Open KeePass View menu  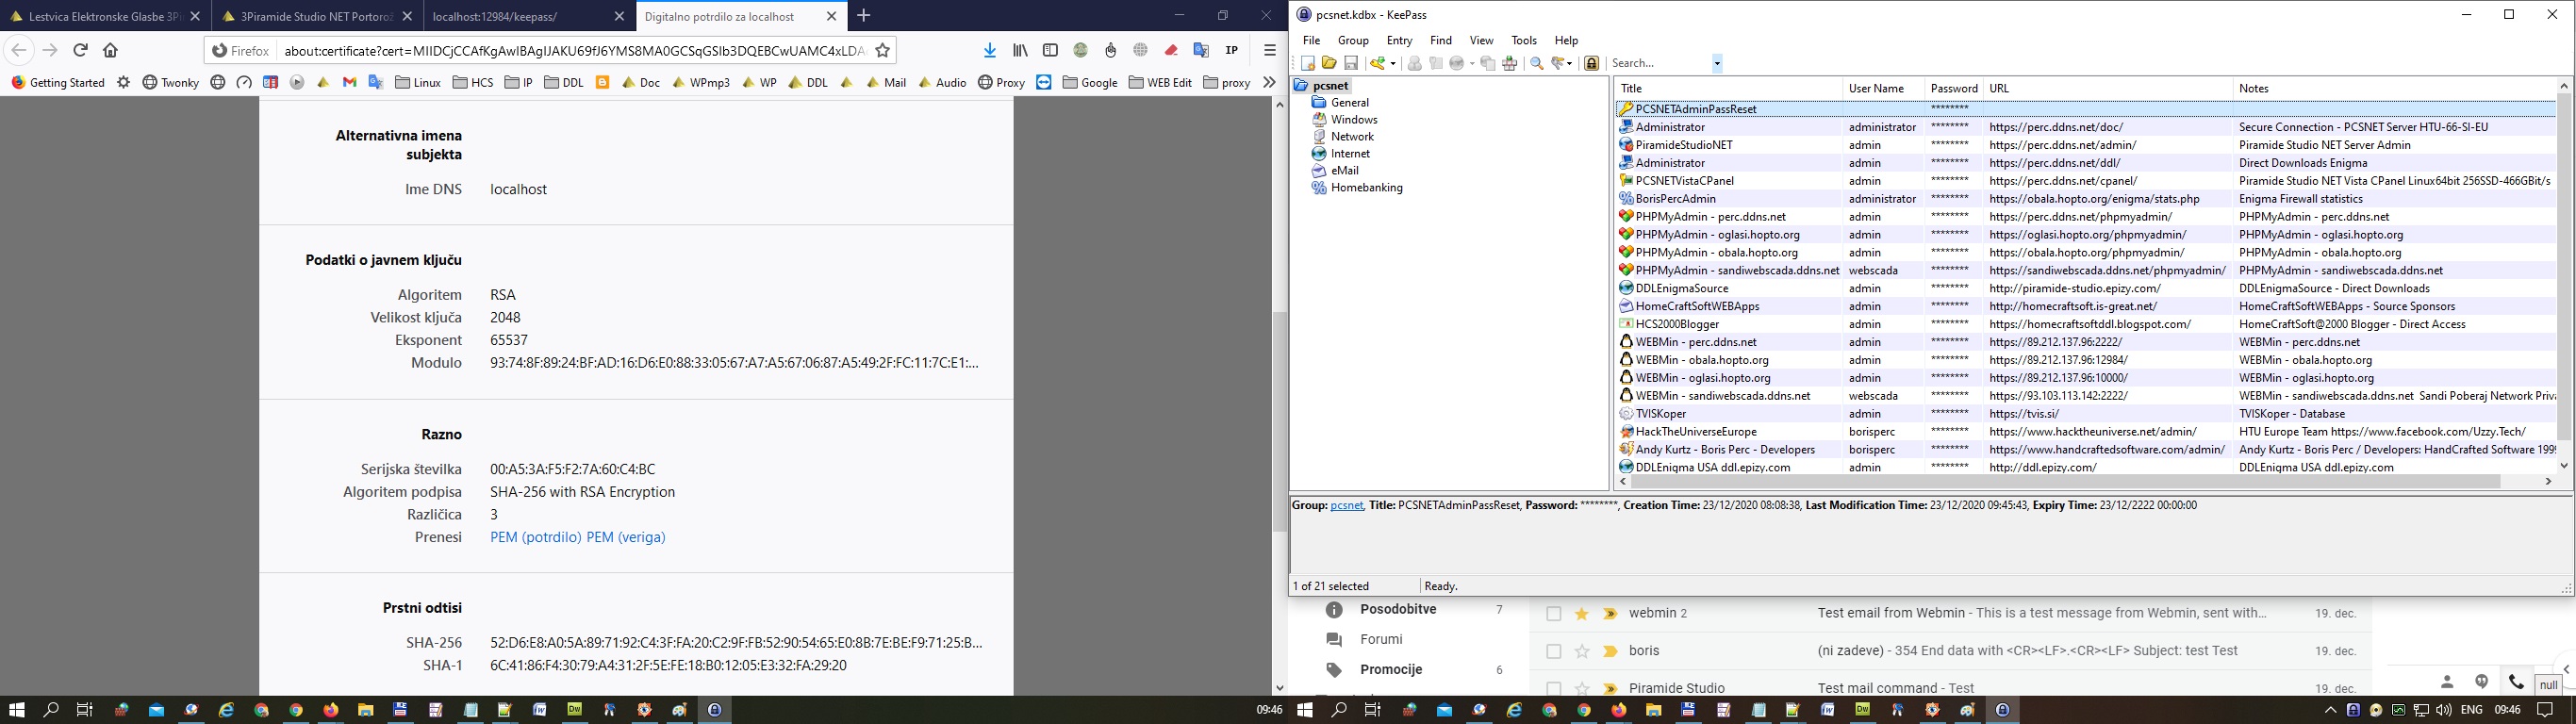tap(1481, 40)
